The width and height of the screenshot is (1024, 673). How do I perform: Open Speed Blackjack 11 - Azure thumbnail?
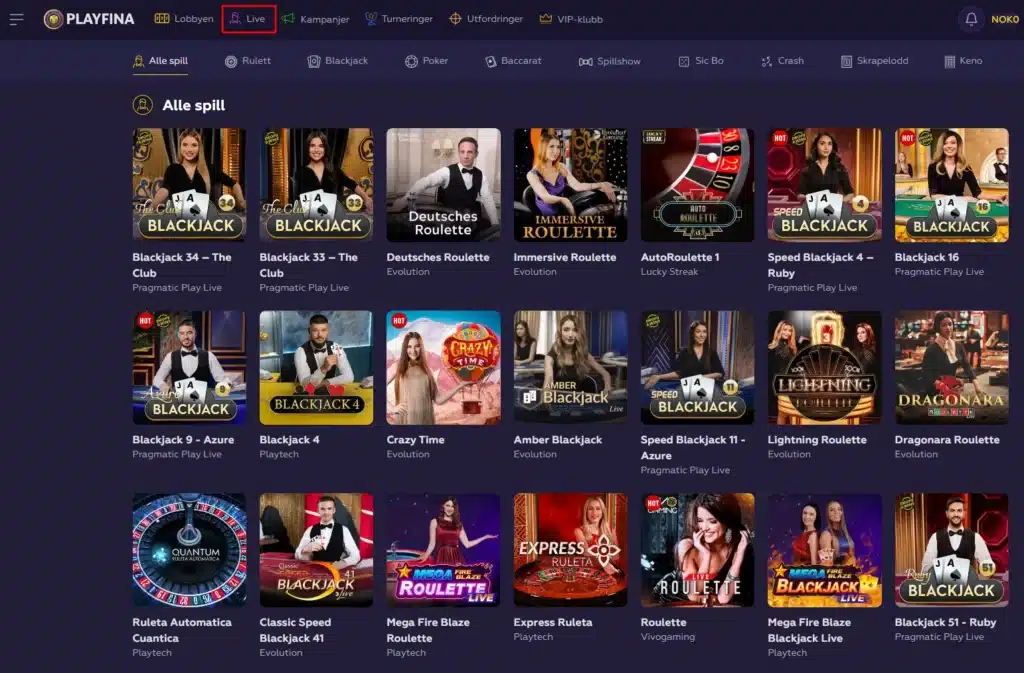697,368
